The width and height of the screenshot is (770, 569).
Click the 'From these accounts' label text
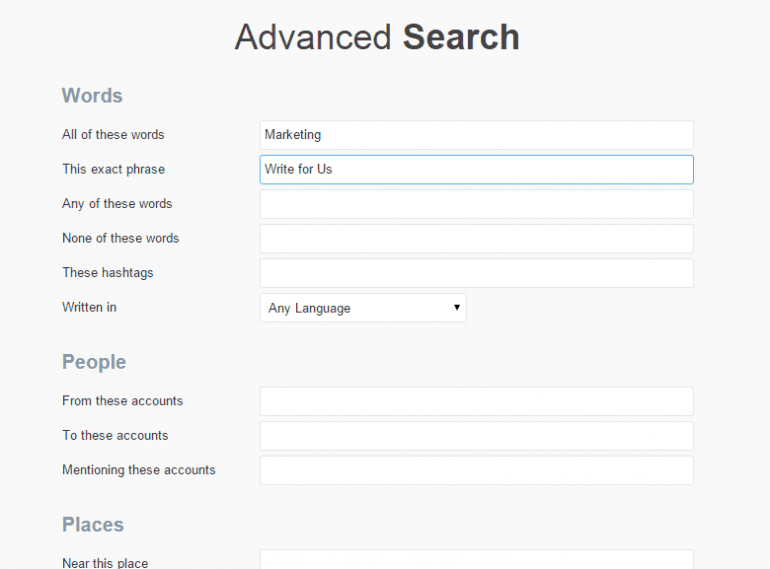coord(122,401)
